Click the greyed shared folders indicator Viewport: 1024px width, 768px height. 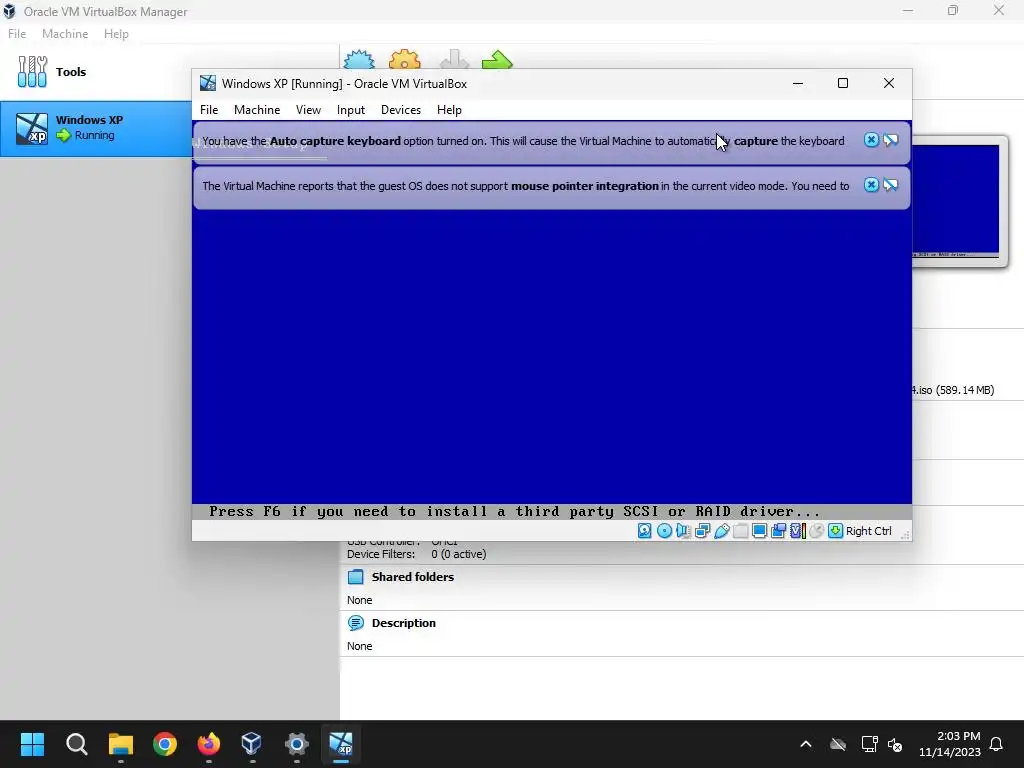741,531
